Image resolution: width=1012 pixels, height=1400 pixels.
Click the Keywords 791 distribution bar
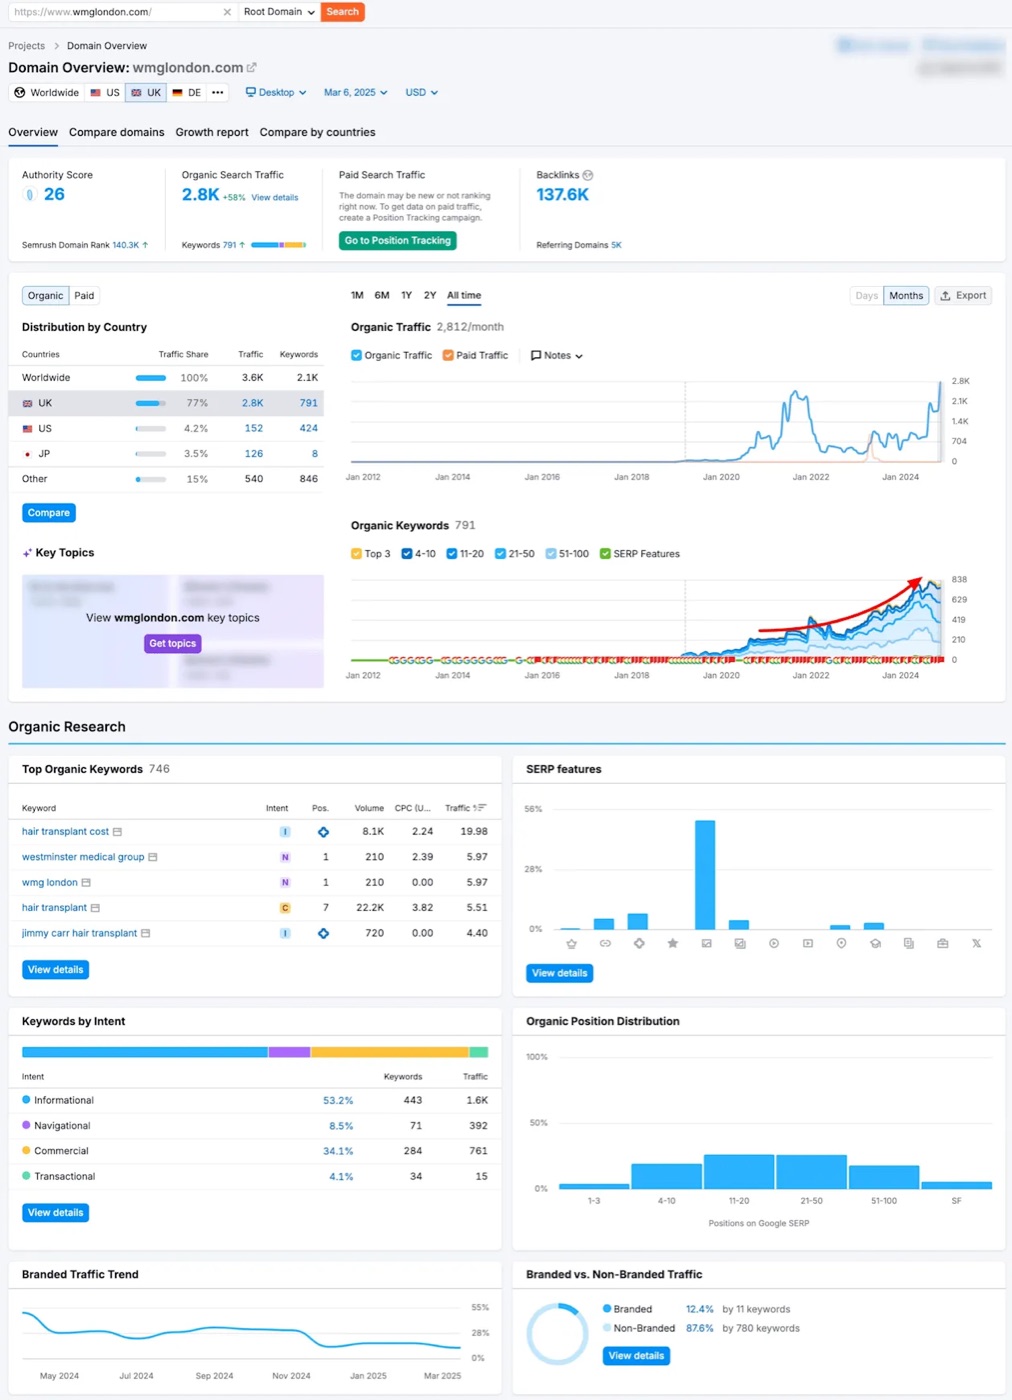coord(278,245)
